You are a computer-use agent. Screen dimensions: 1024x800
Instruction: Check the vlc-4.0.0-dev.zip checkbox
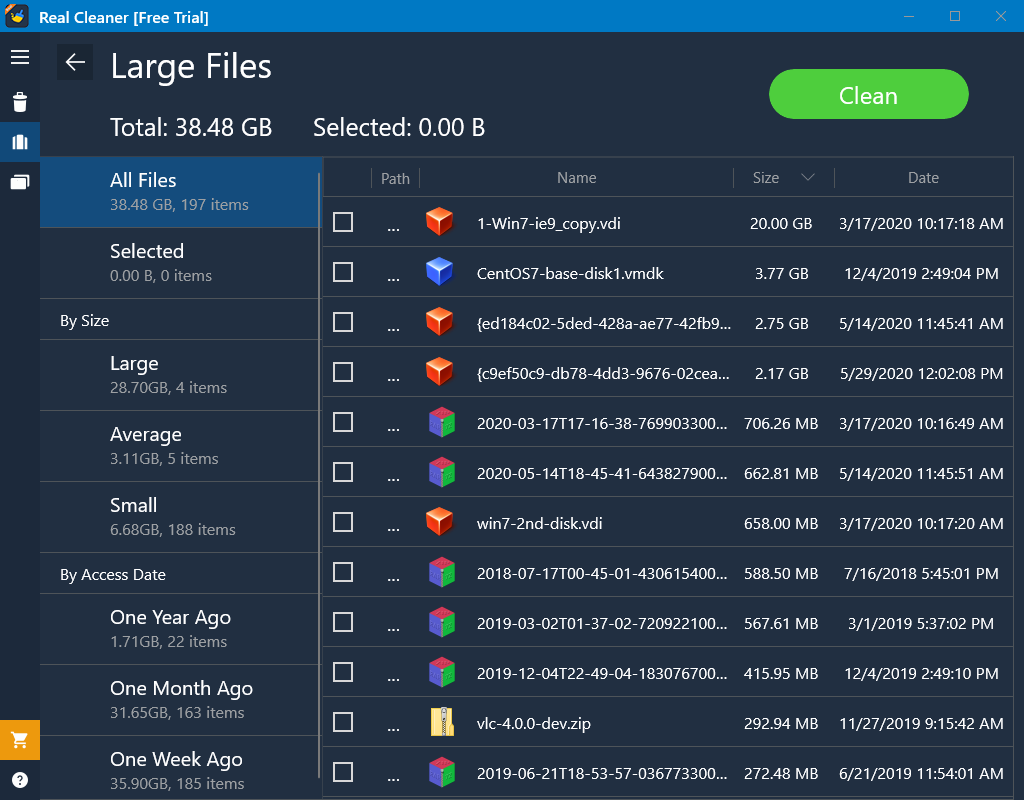[x=343, y=722]
